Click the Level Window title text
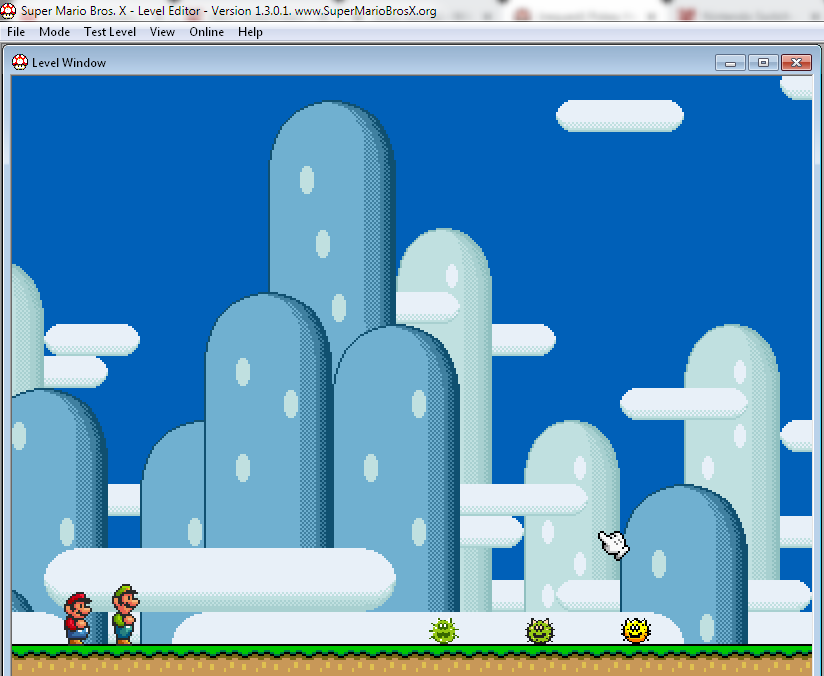Viewport: 824px width, 676px height. point(69,63)
